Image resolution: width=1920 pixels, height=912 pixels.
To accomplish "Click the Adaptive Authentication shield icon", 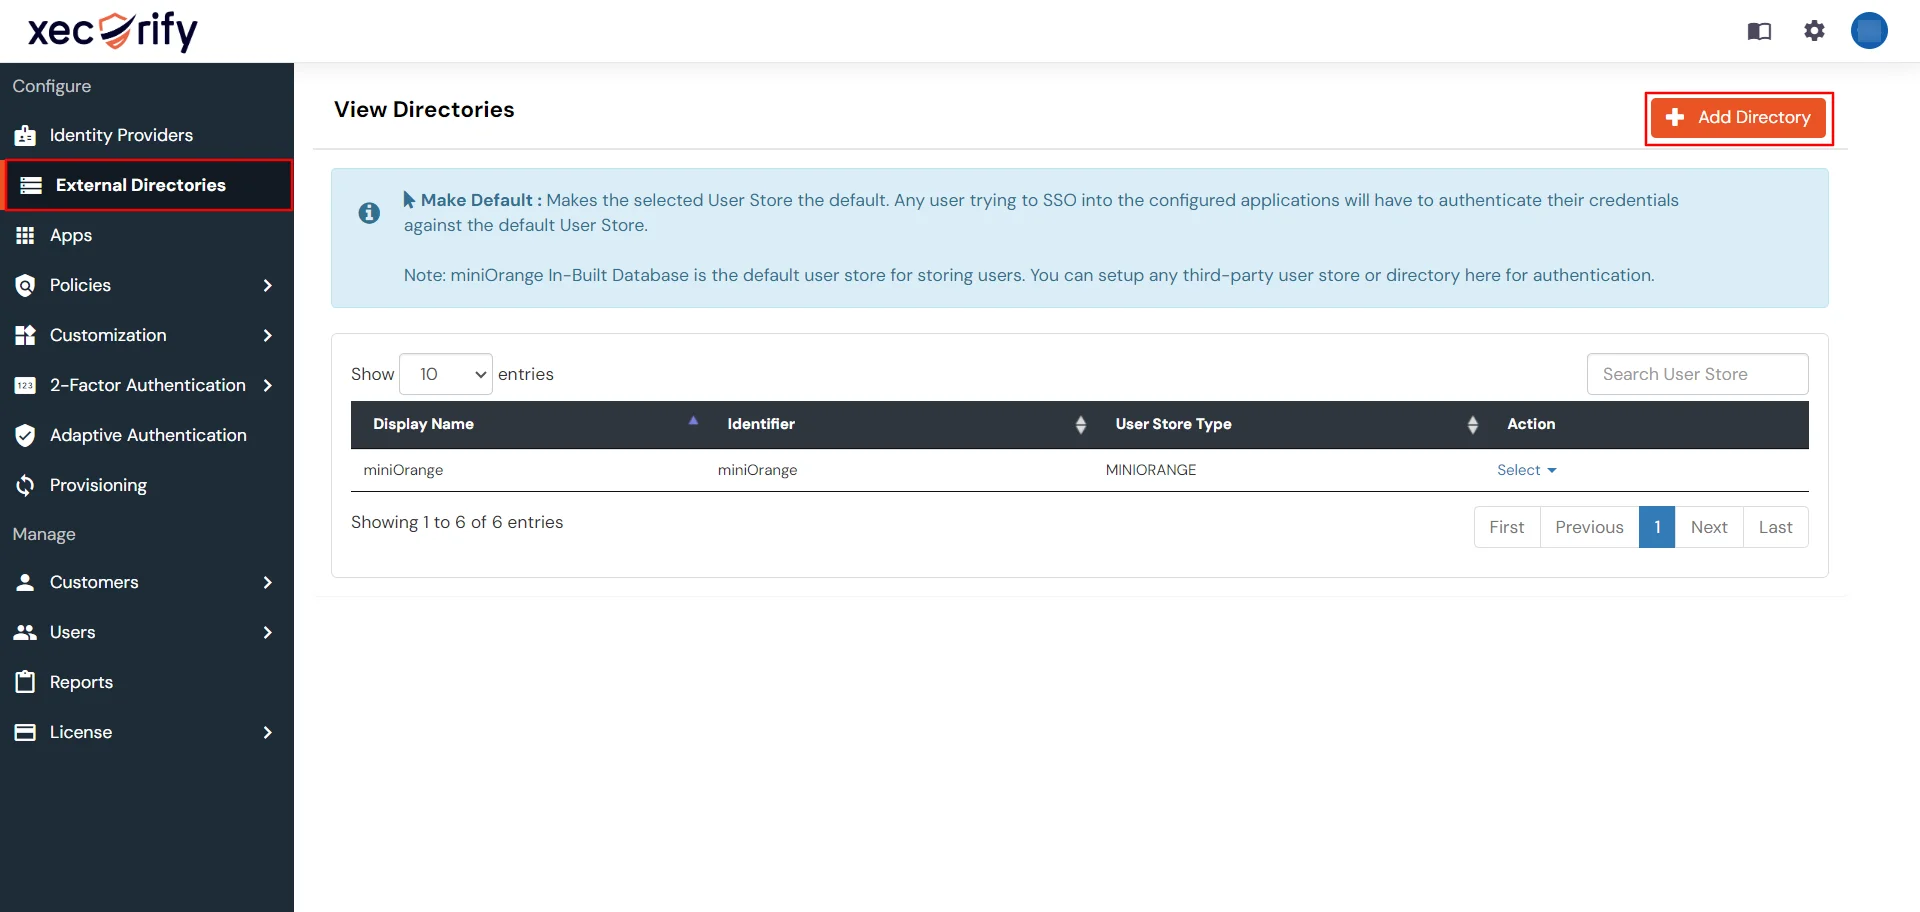I will [x=25, y=435].
